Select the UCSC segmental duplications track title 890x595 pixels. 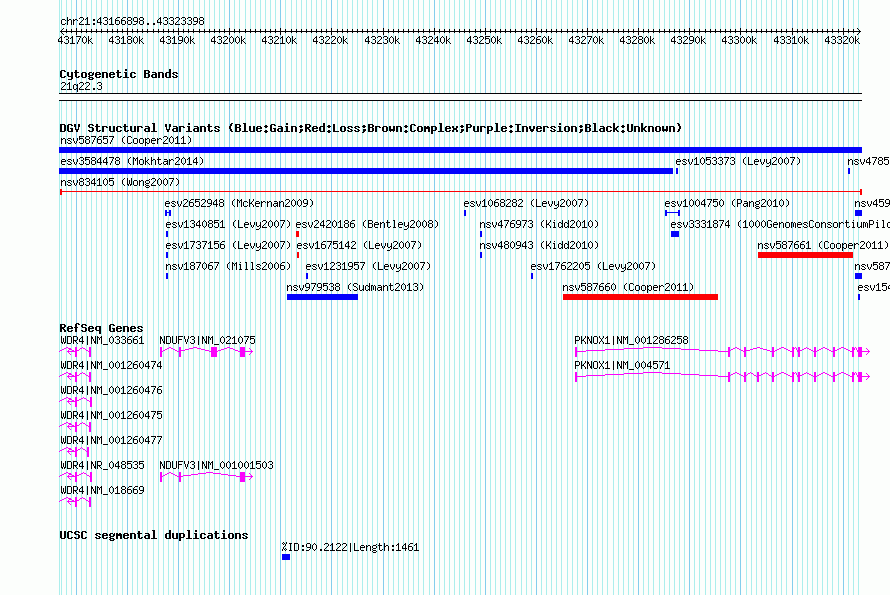(x=154, y=535)
